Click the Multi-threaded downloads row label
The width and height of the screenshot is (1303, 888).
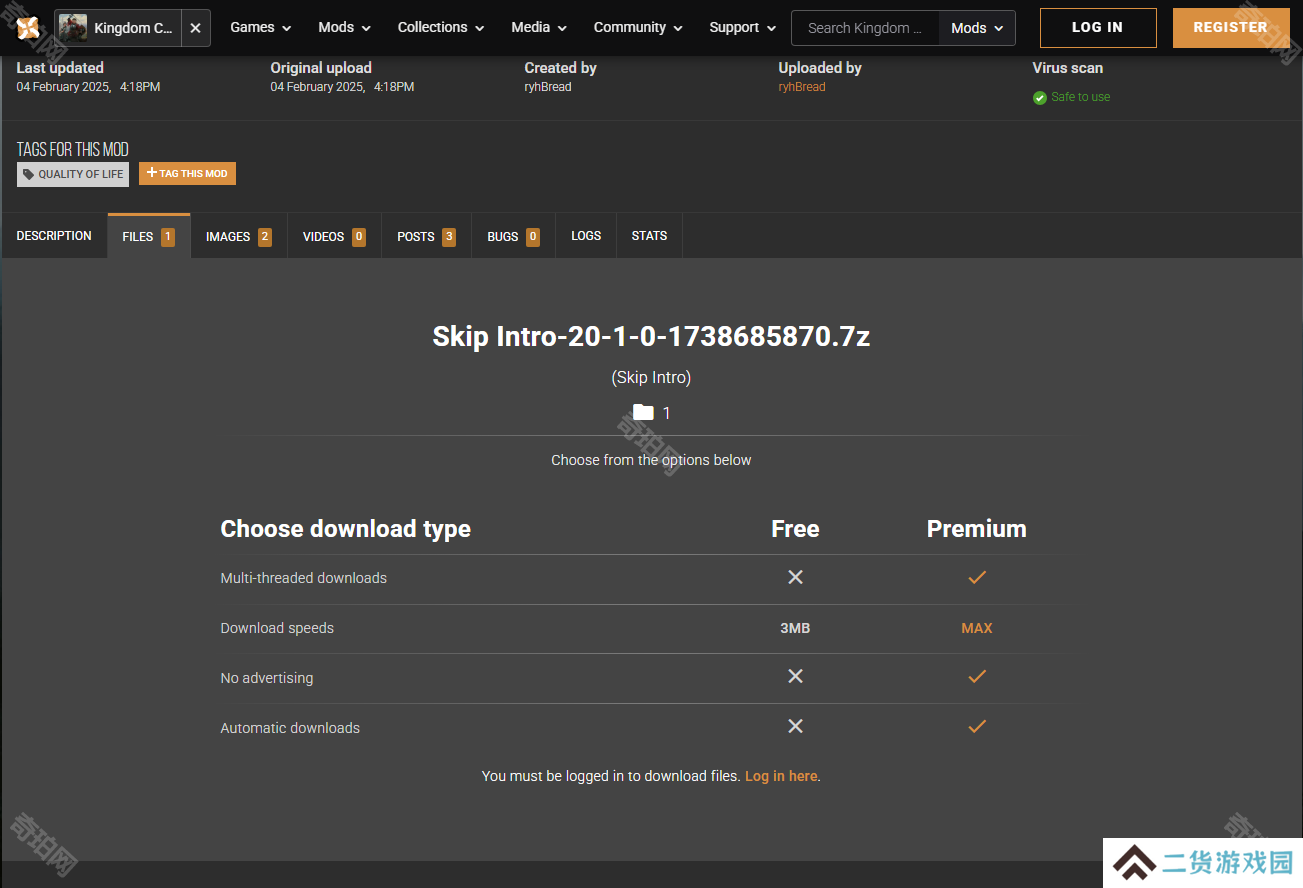click(x=304, y=578)
